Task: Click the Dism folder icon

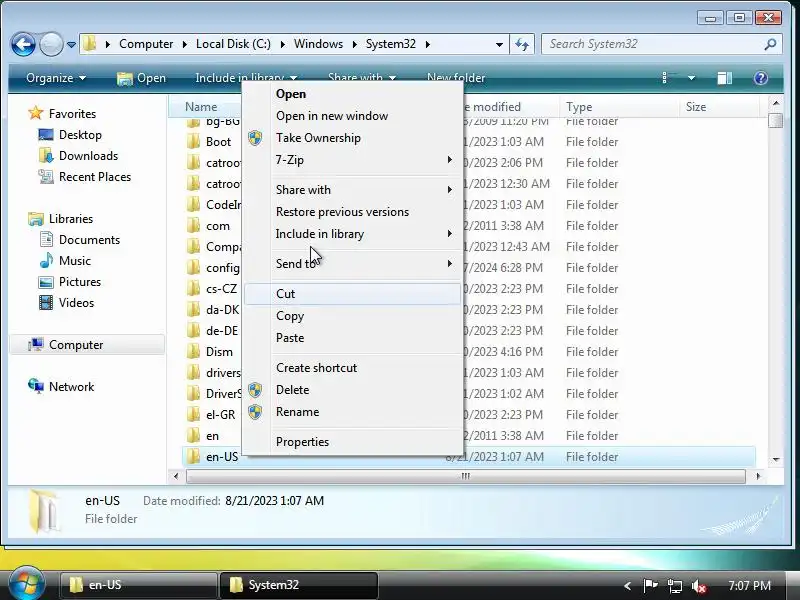Action: [193, 352]
